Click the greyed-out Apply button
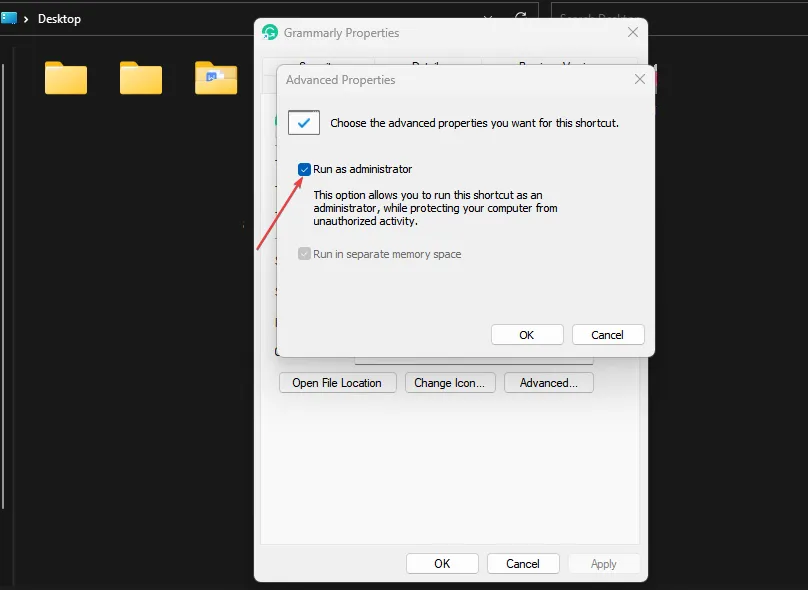This screenshot has width=808, height=590. 603,564
